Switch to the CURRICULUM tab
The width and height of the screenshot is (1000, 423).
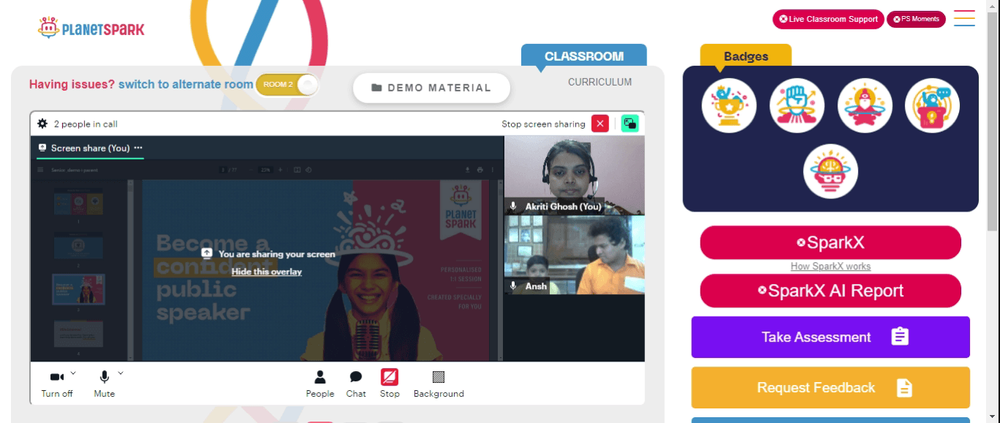pyautogui.click(x=600, y=82)
